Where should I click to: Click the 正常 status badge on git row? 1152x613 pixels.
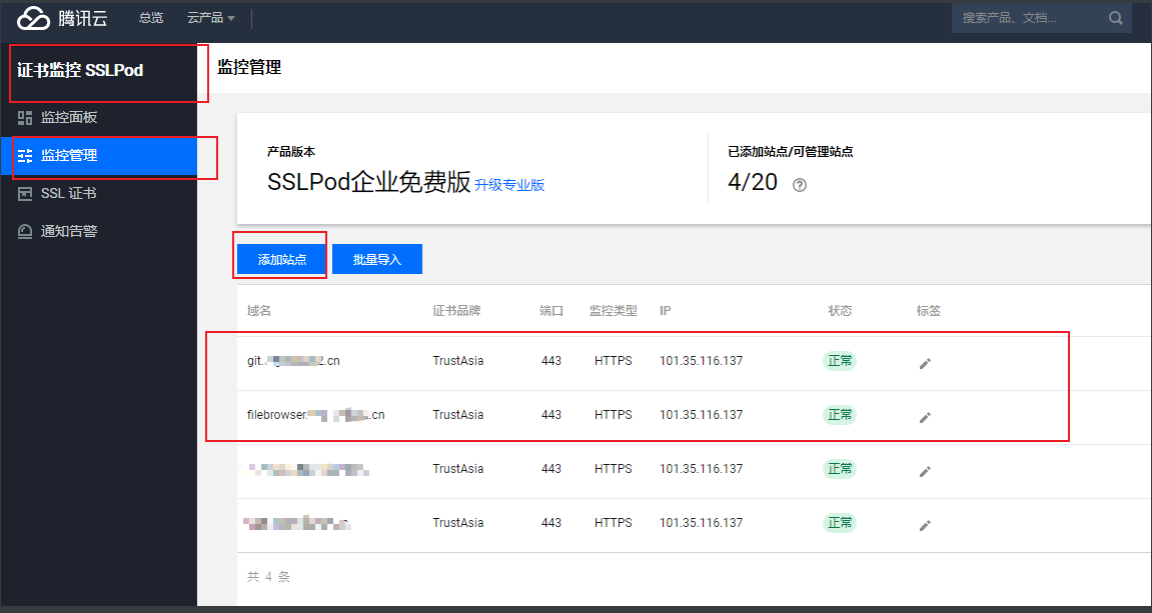(x=839, y=361)
